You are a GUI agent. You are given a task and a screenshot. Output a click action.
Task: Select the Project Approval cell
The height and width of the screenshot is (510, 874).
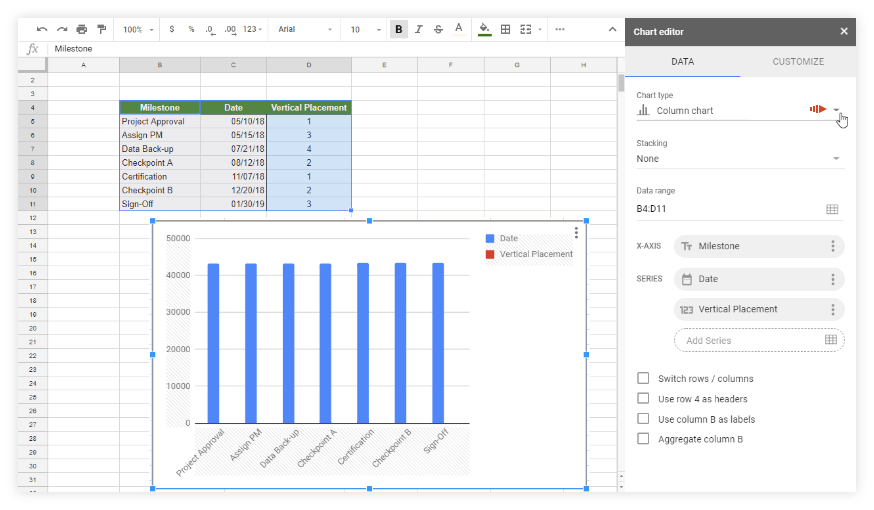[x=160, y=121]
